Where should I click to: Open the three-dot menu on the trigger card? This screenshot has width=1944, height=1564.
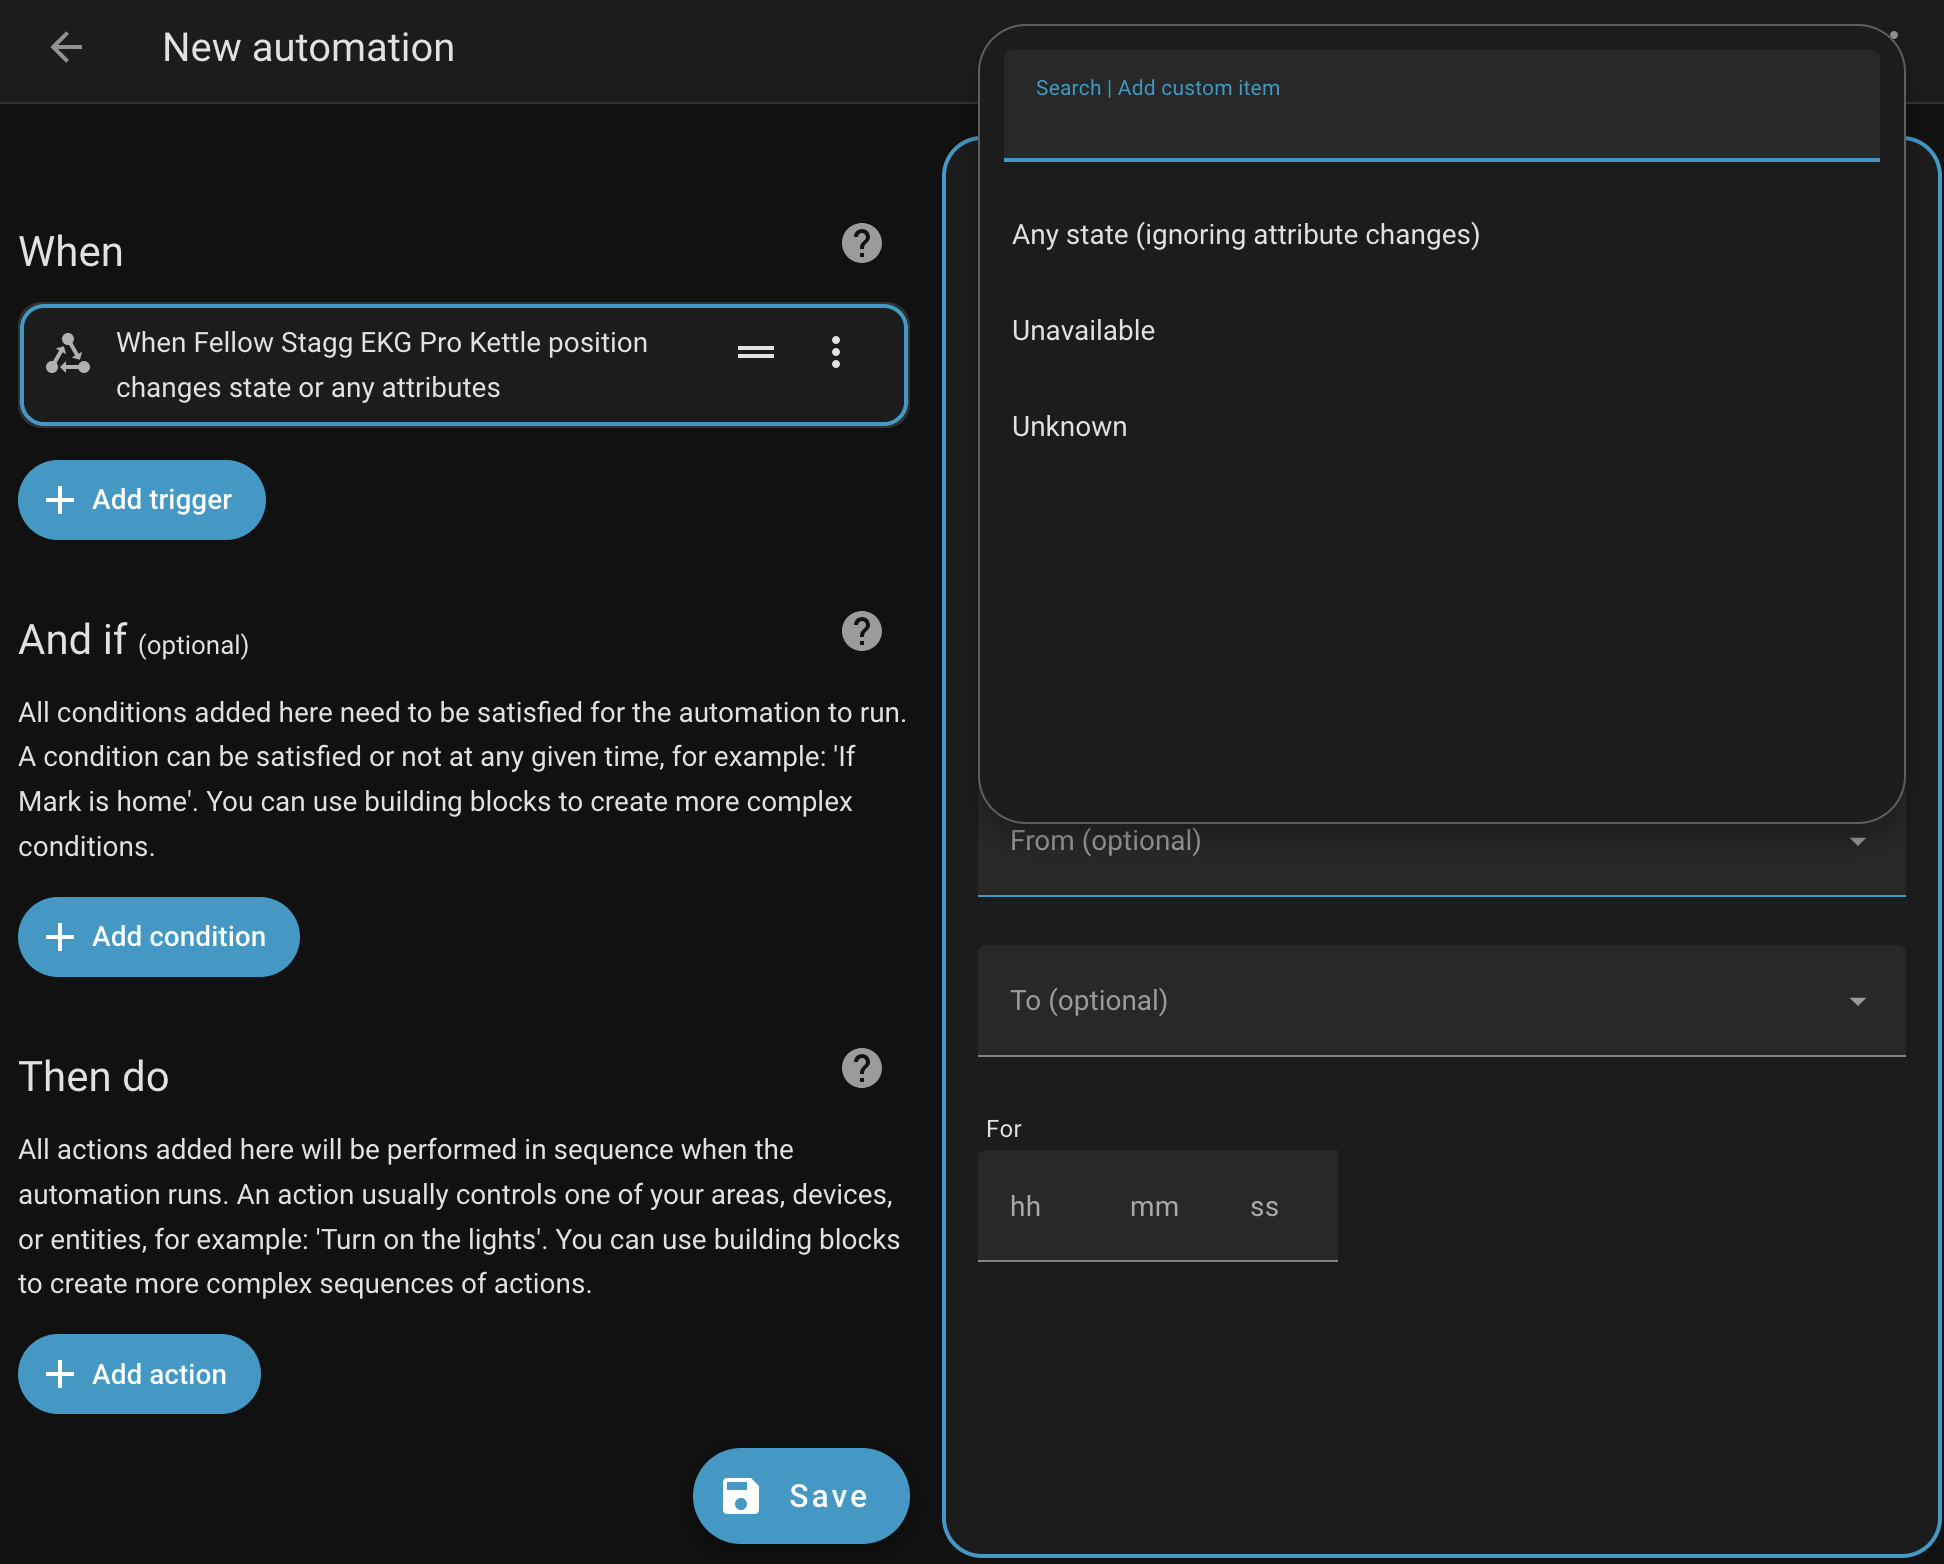(x=836, y=352)
